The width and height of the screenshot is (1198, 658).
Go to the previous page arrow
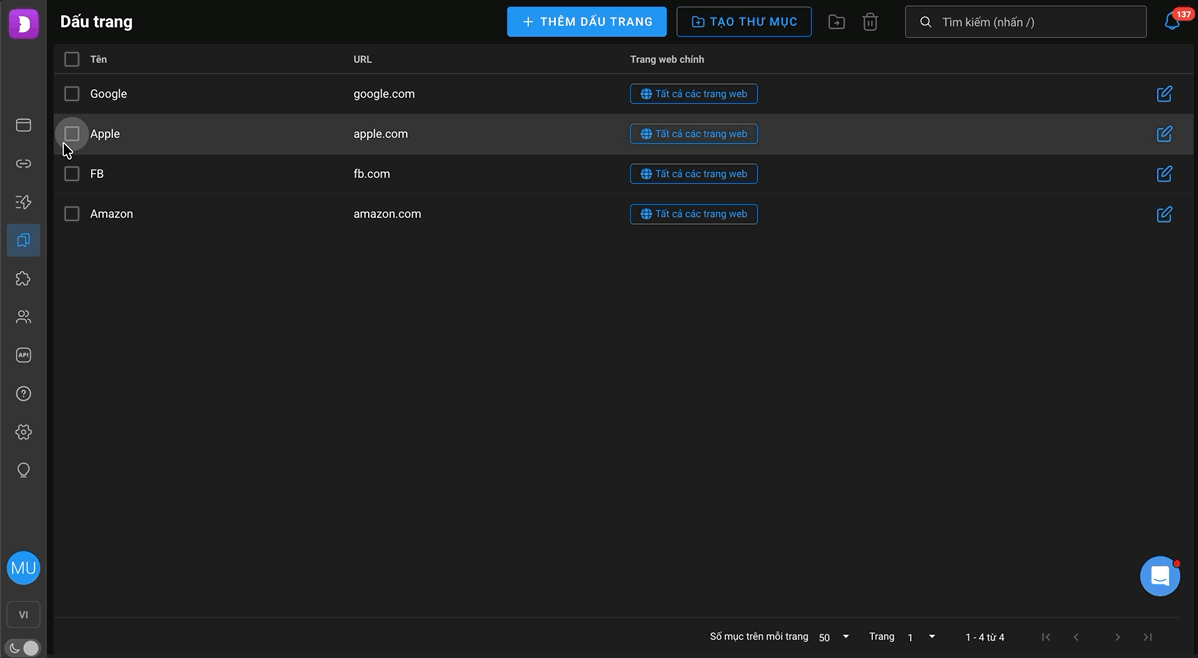click(x=1076, y=637)
